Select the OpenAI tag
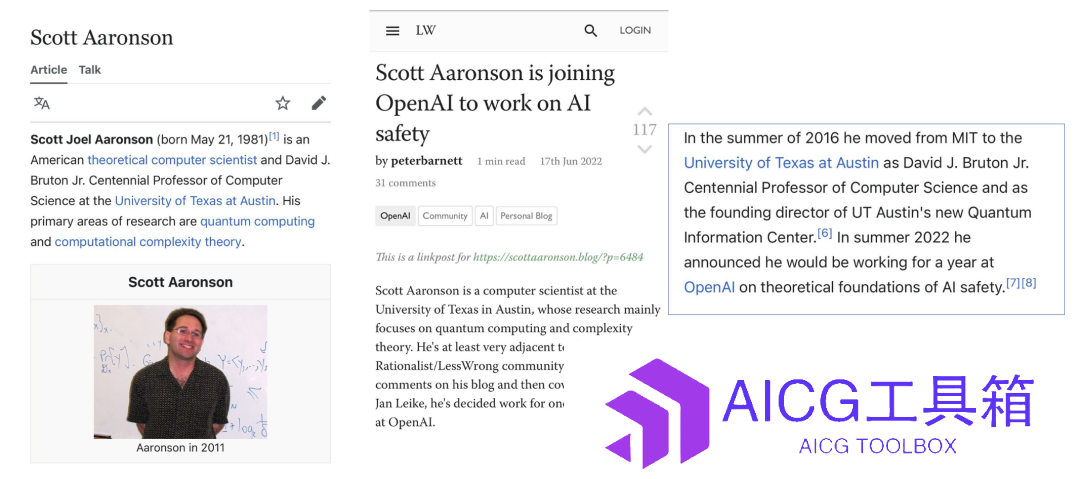This screenshot has width=1080, height=479. [395, 216]
